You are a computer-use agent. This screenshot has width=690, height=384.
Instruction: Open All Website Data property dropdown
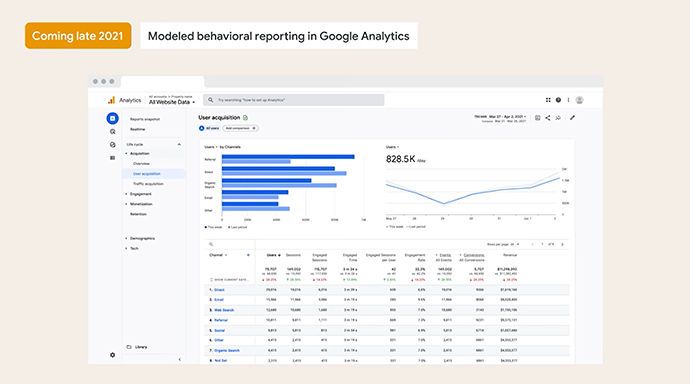coord(172,102)
